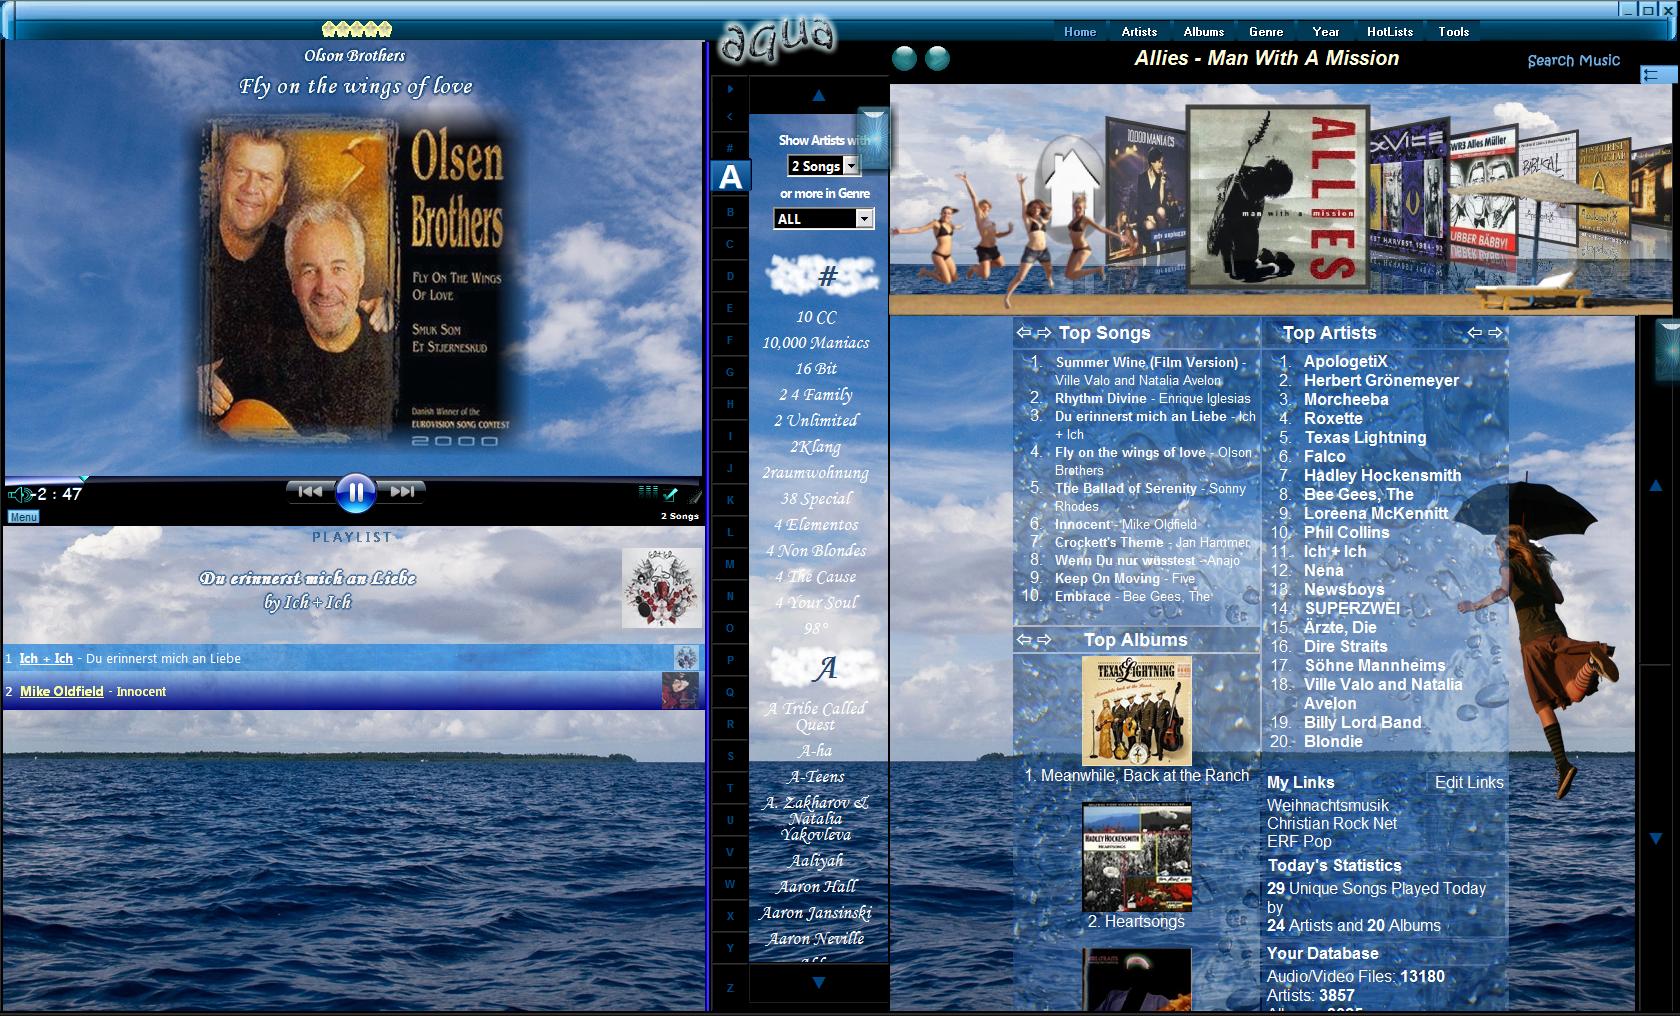The image size is (1680, 1016).
Task: Open the player Menu button
Action: point(23,517)
